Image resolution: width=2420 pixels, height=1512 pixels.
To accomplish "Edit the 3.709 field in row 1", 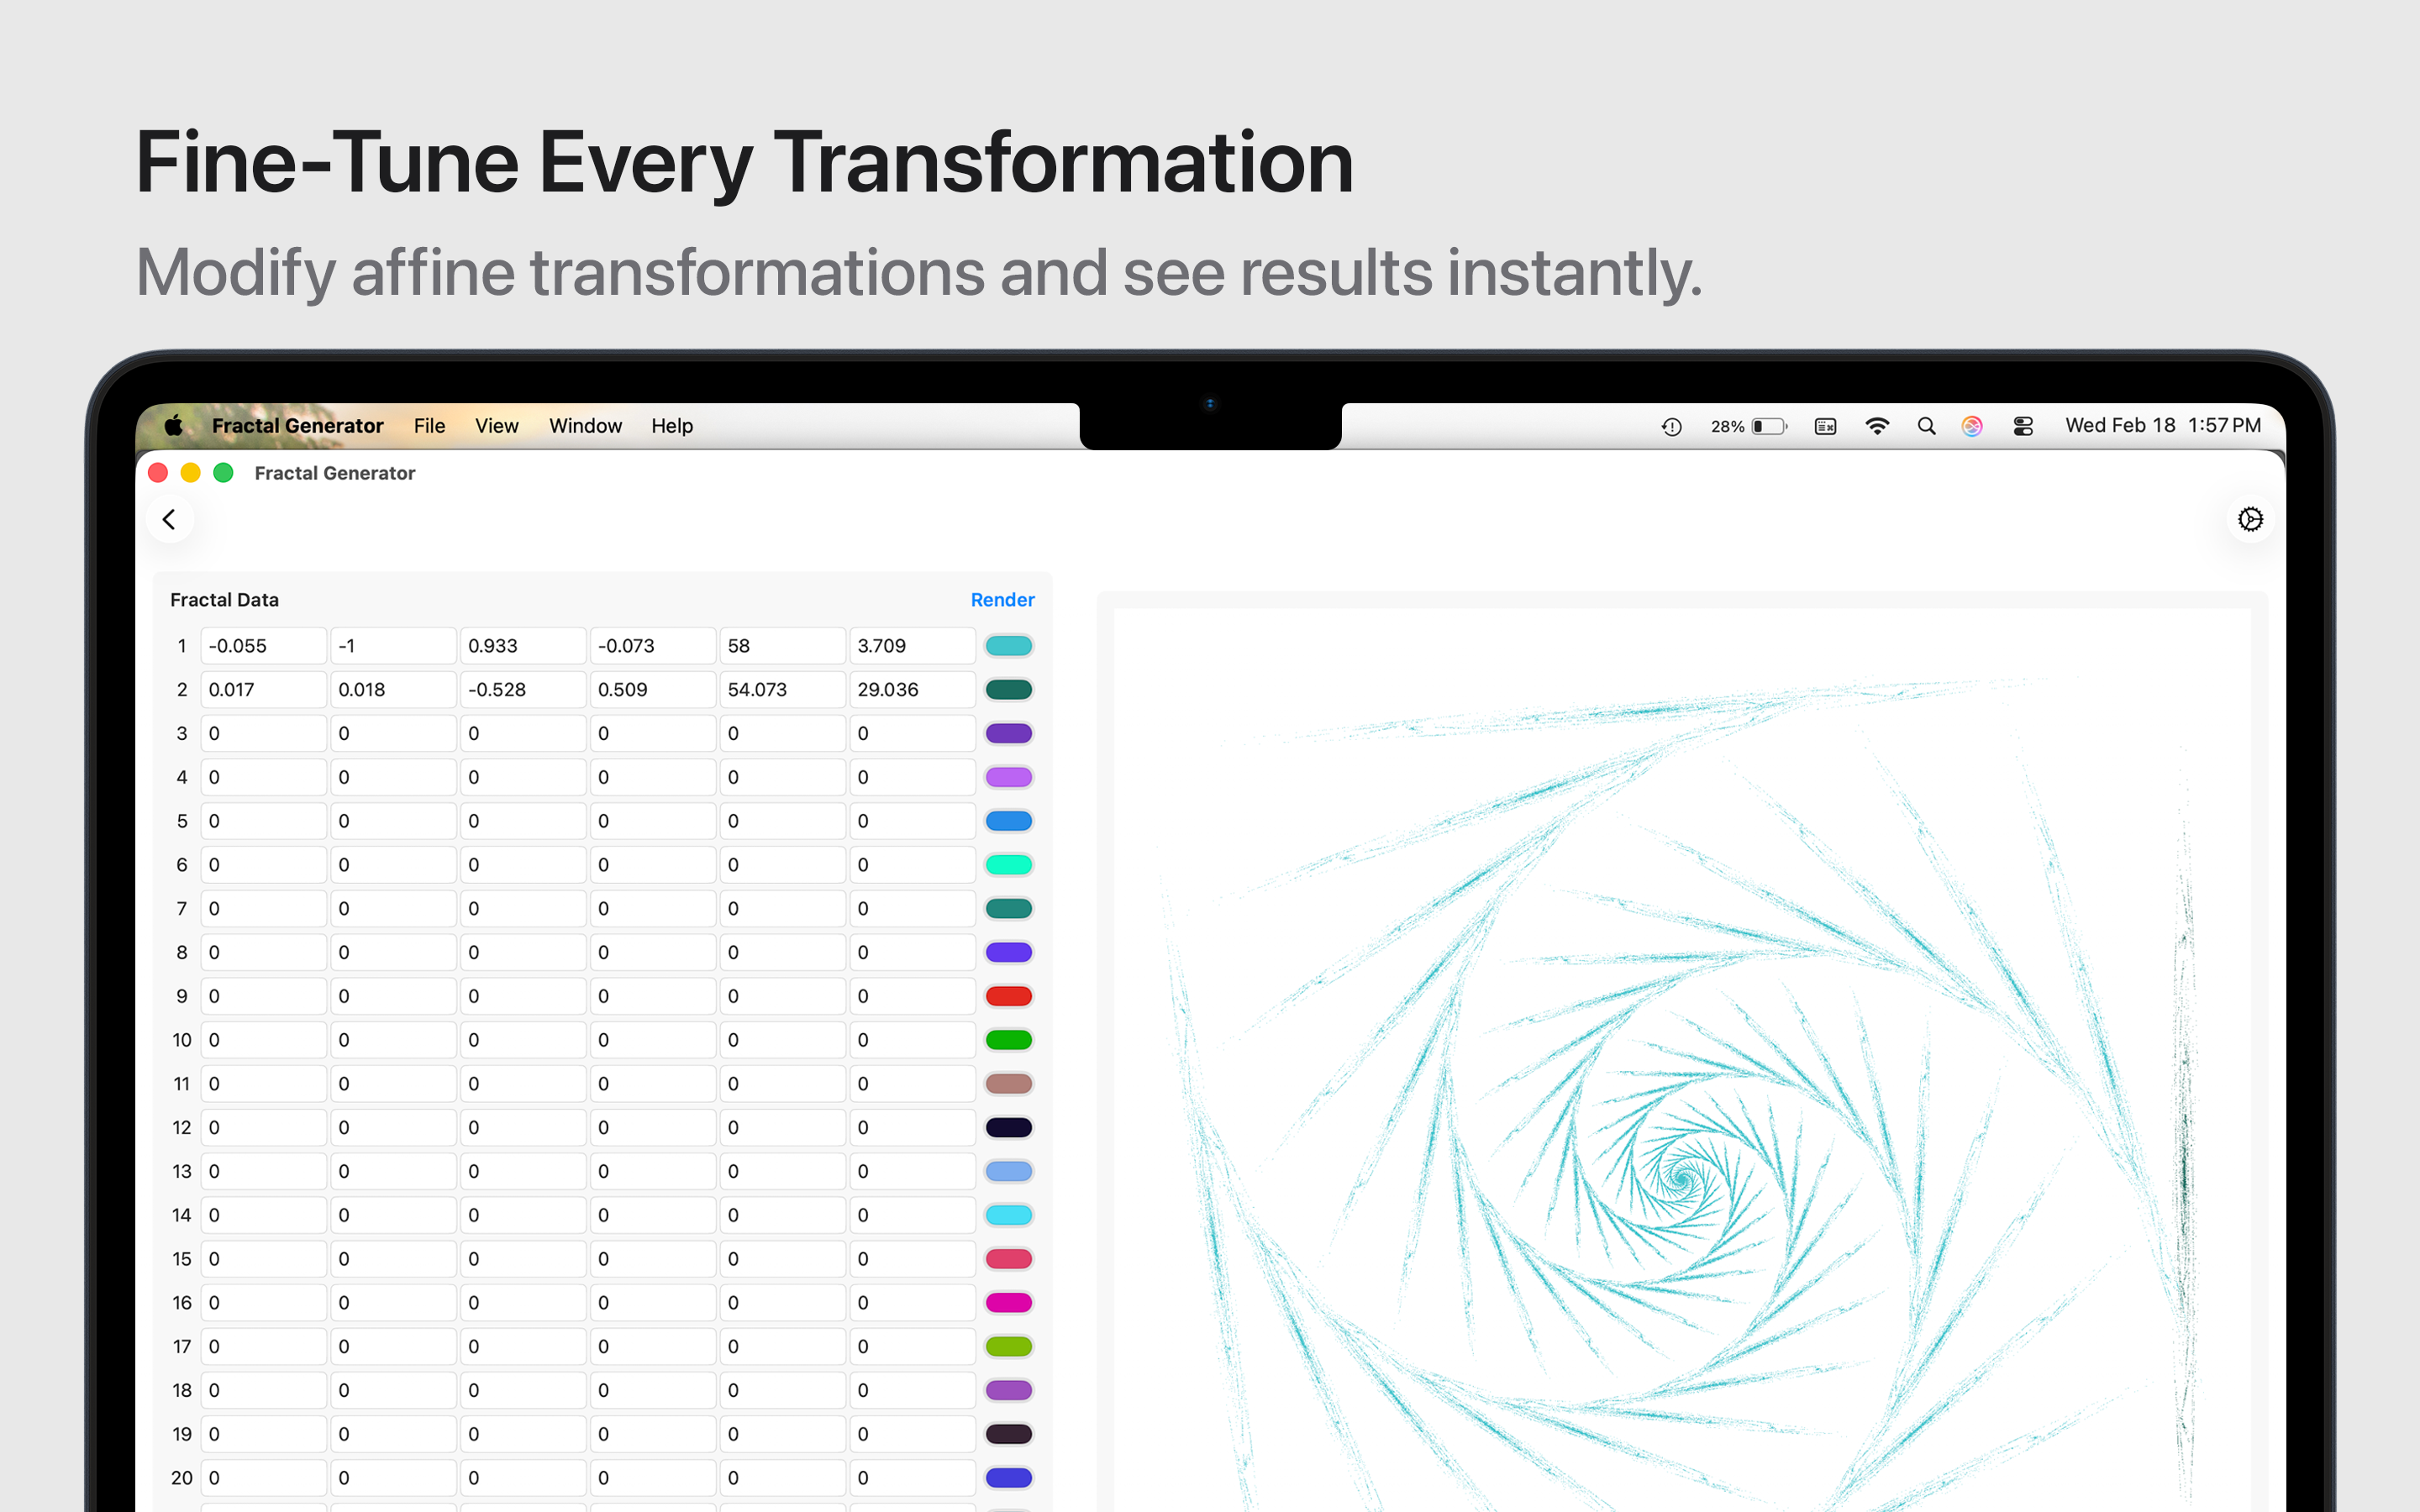I will click(913, 646).
